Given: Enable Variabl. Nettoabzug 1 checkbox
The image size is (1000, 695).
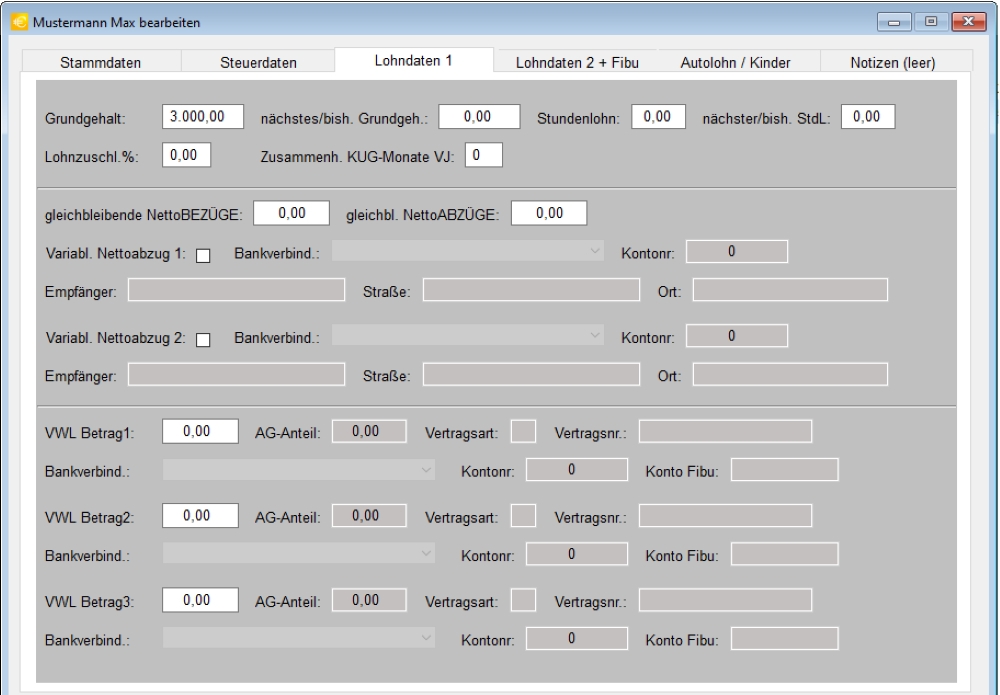Looking at the screenshot, I should [x=203, y=256].
